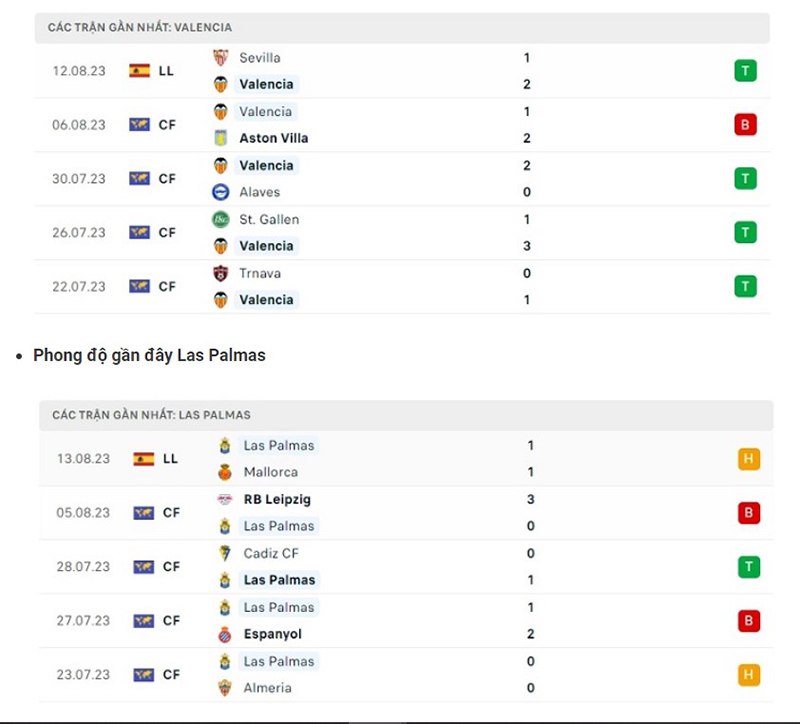This screenshot has height=724, width=800.
Task: Click the RB Leipzig team logo
Action: (222, 499)
